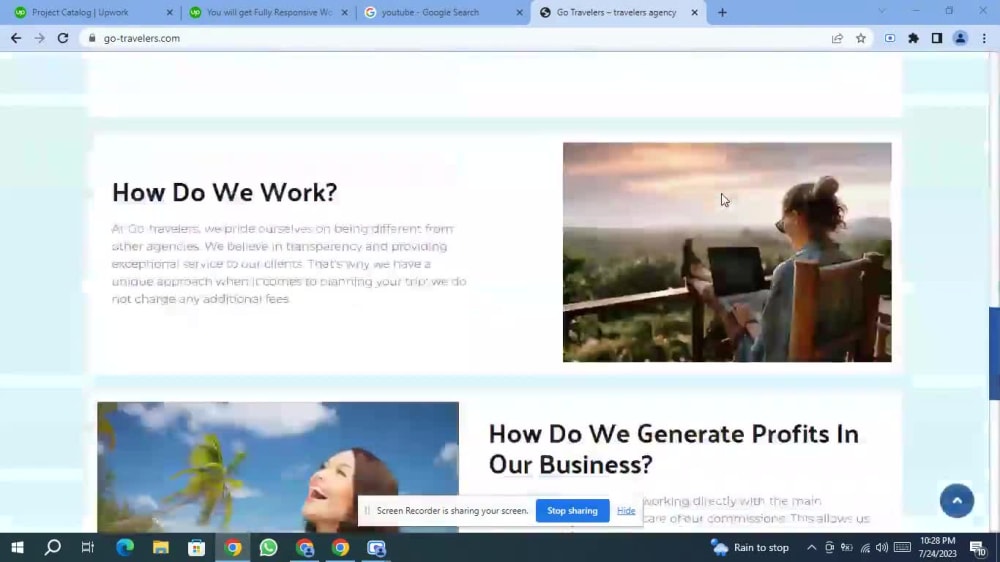The image size is (1000, 562).
Task: Click the Meet Now tray icon
Action: (x=829, y=547)
